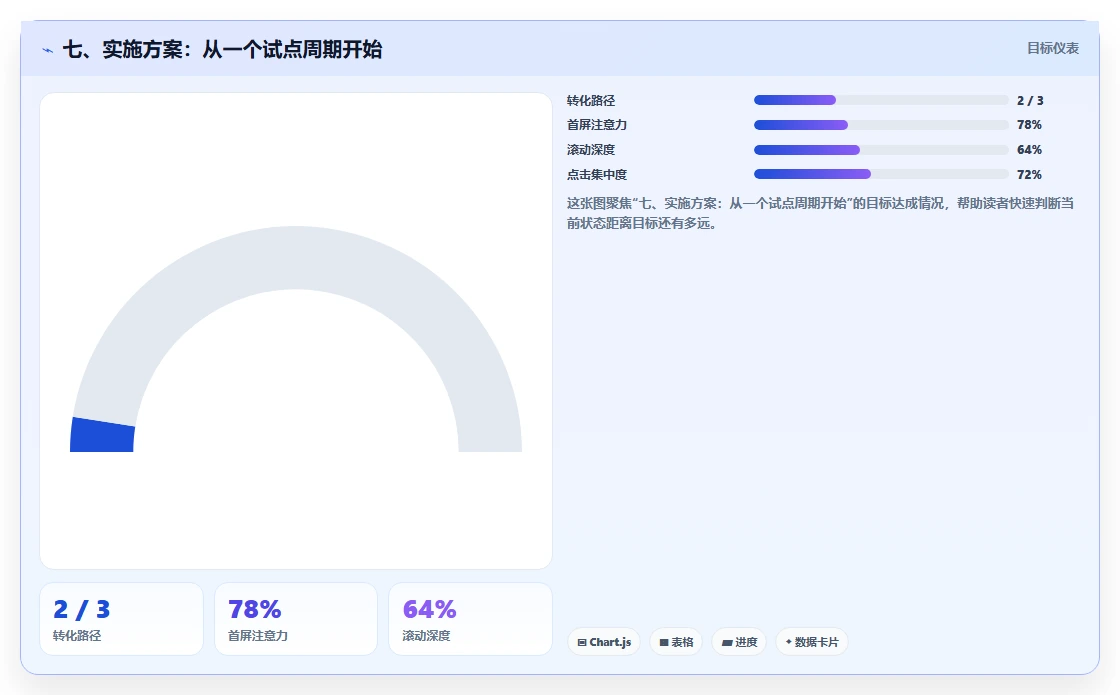1120x695 pixels.
Task: Open the 2 / 3 转化路径 data card
Action: click(x=121, y=619)
